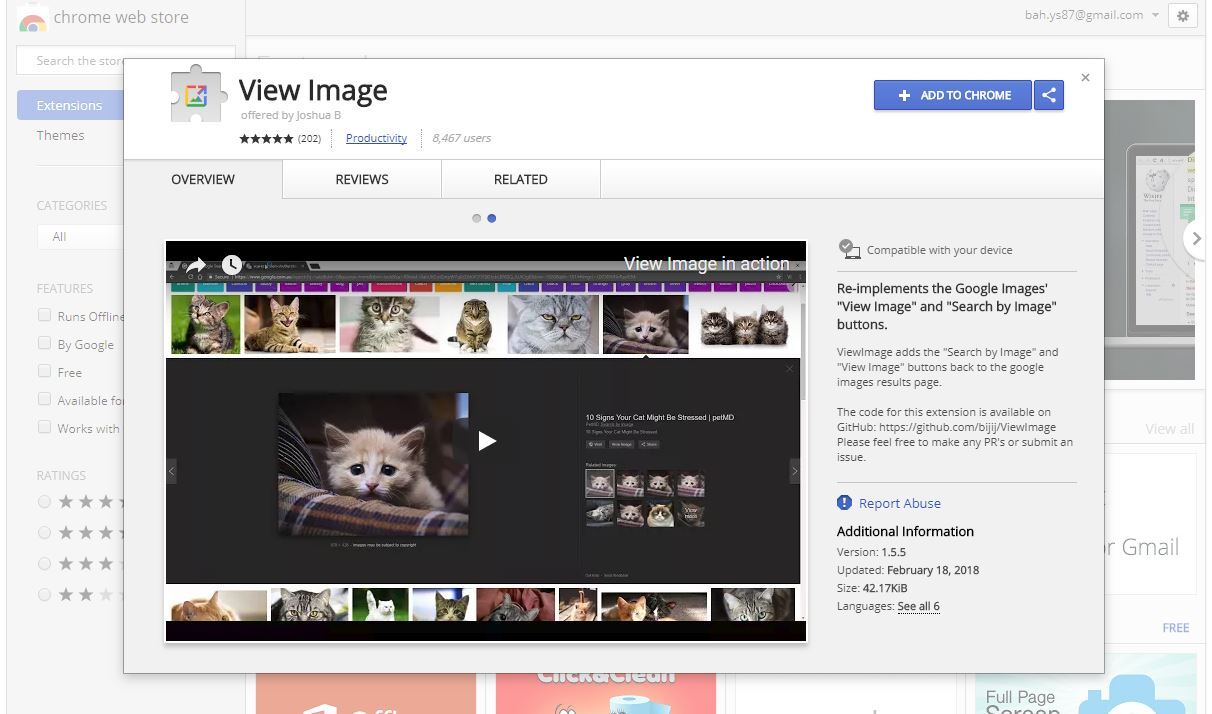Play the View Image in action video
Image resolution: width=1212 pixels, height=714 pixels.
point(486,440)
